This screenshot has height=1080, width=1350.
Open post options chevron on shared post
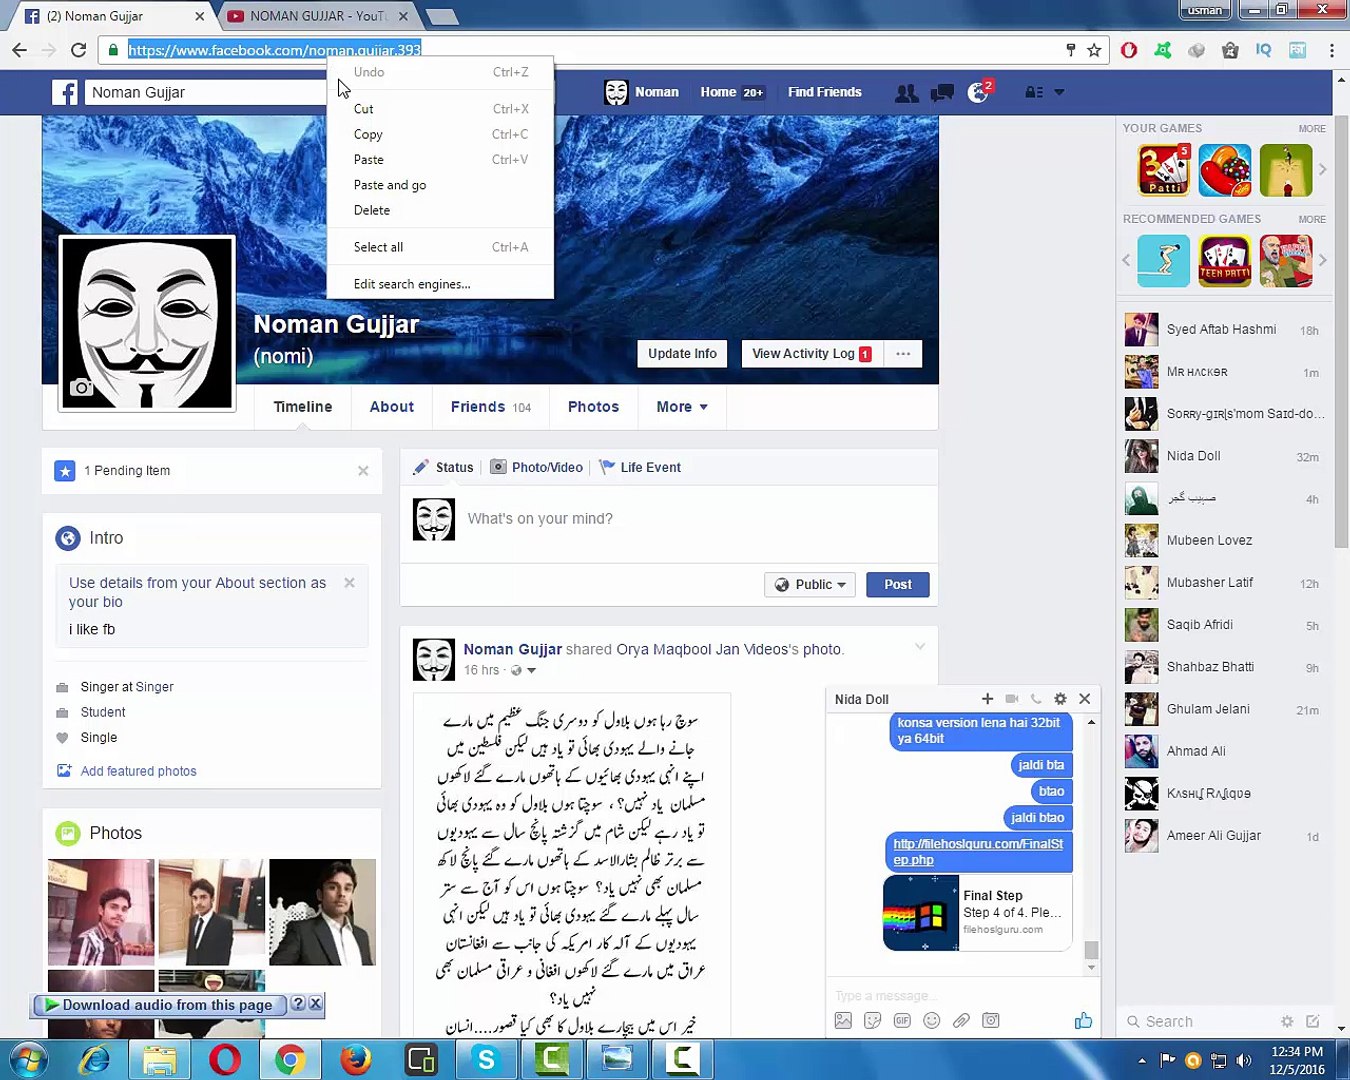pos(920,646)
